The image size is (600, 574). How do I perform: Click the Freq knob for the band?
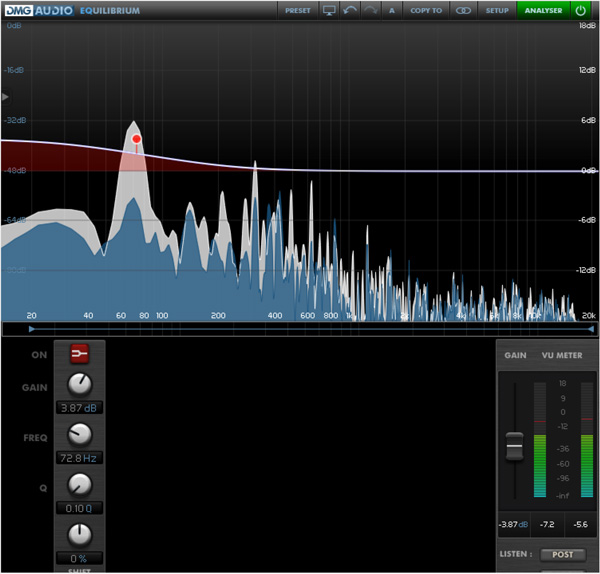pyautogui.click(x=79, y=434)
